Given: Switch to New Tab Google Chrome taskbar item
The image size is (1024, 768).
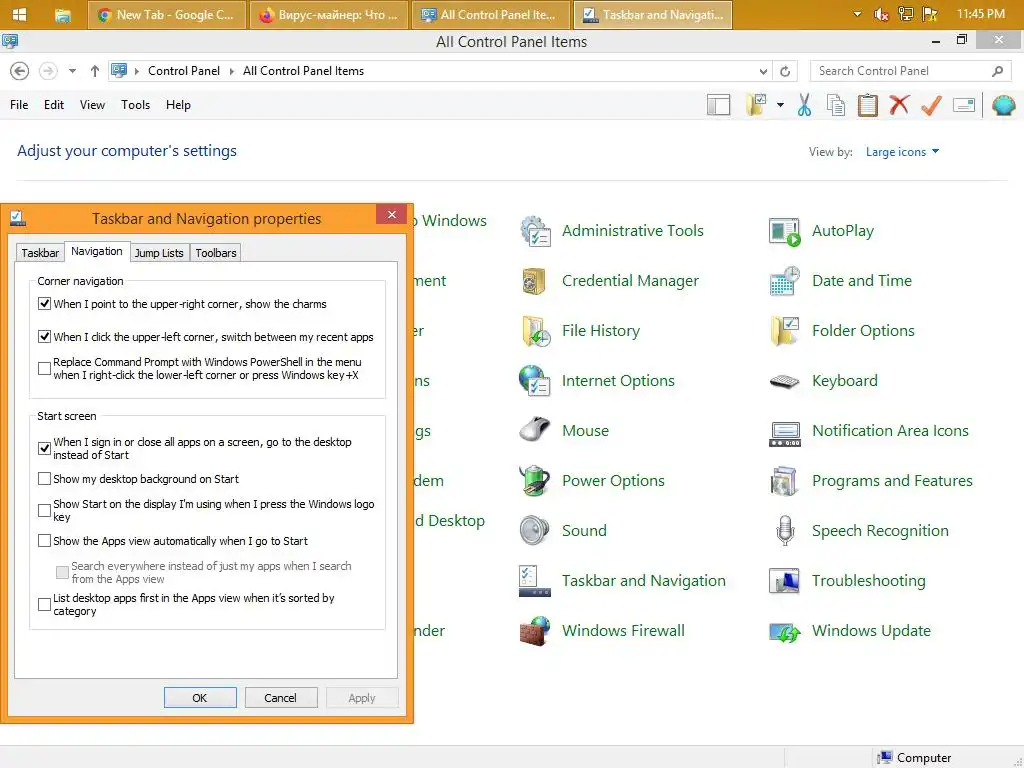Looking at the screenshot, I should (x=166, y=15).
